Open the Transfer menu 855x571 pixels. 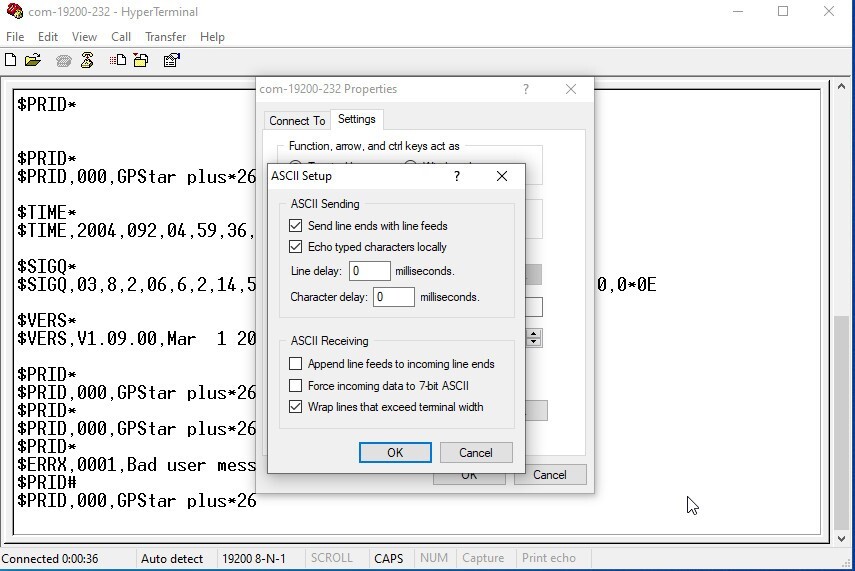click(165, 37)
